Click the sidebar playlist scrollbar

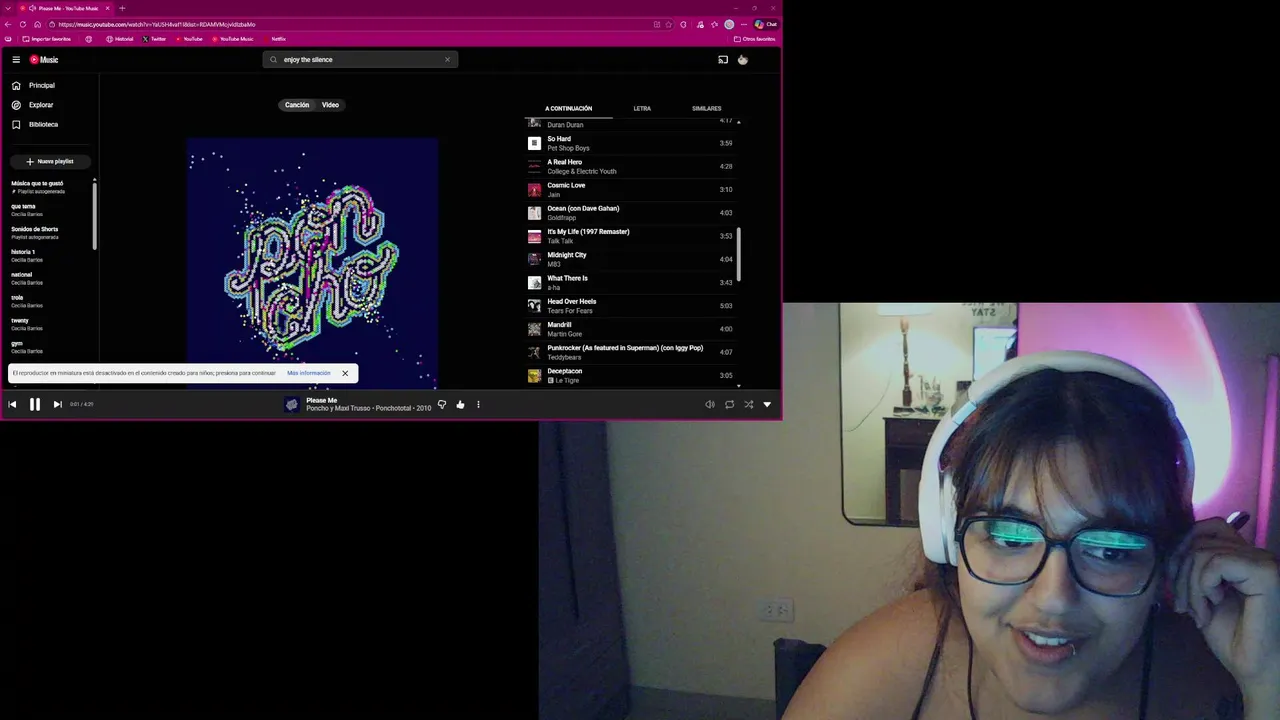tap(95, 215)
